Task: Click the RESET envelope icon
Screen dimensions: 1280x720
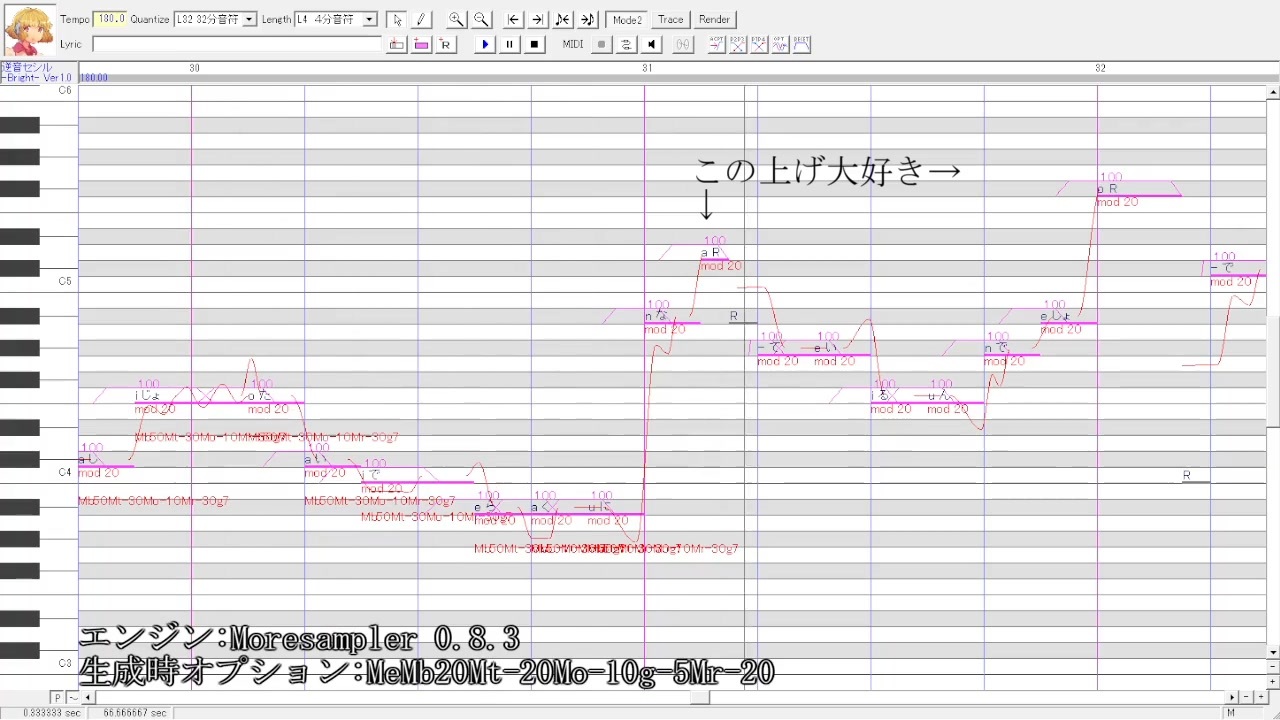Action: point(802,44)
